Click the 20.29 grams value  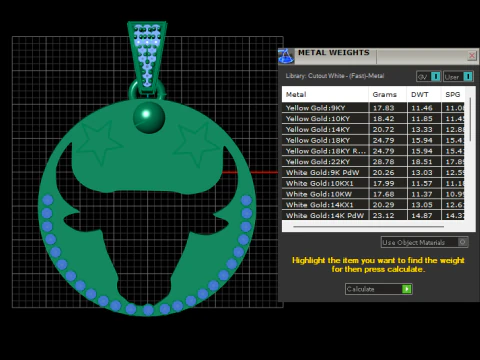(383, 205)
